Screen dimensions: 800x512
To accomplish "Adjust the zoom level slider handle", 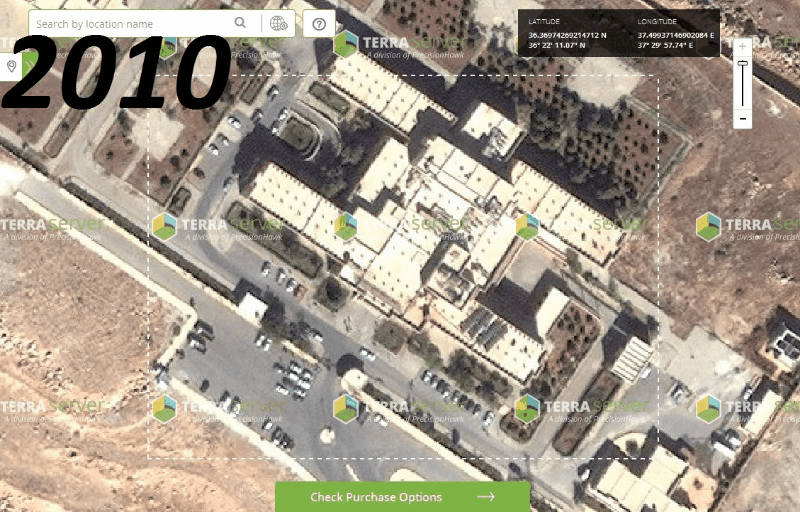I will (742, 63).
